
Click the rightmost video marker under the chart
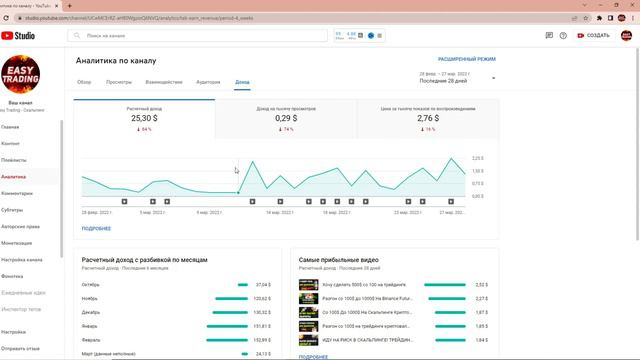point(451,202)
